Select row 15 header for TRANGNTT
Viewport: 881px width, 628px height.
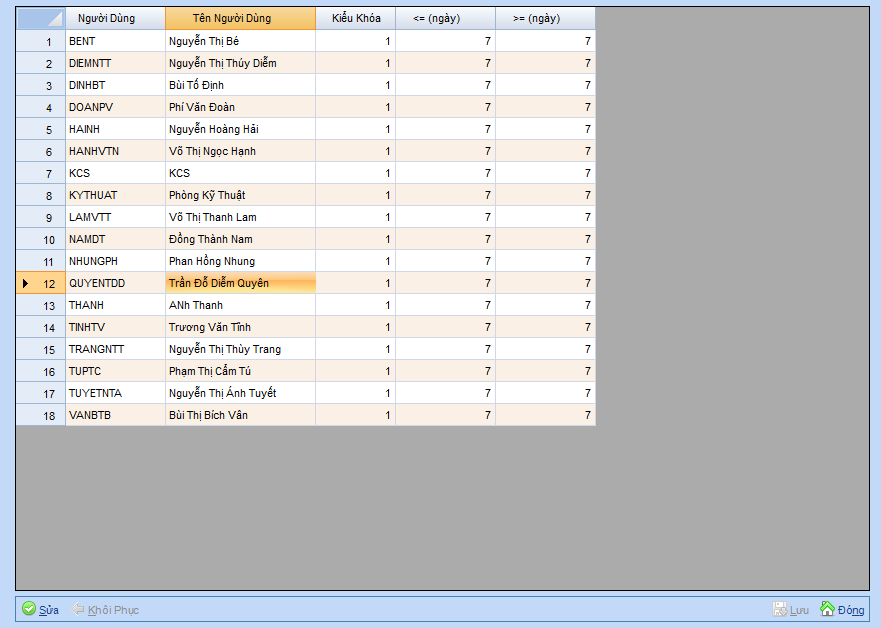[40, 349]
